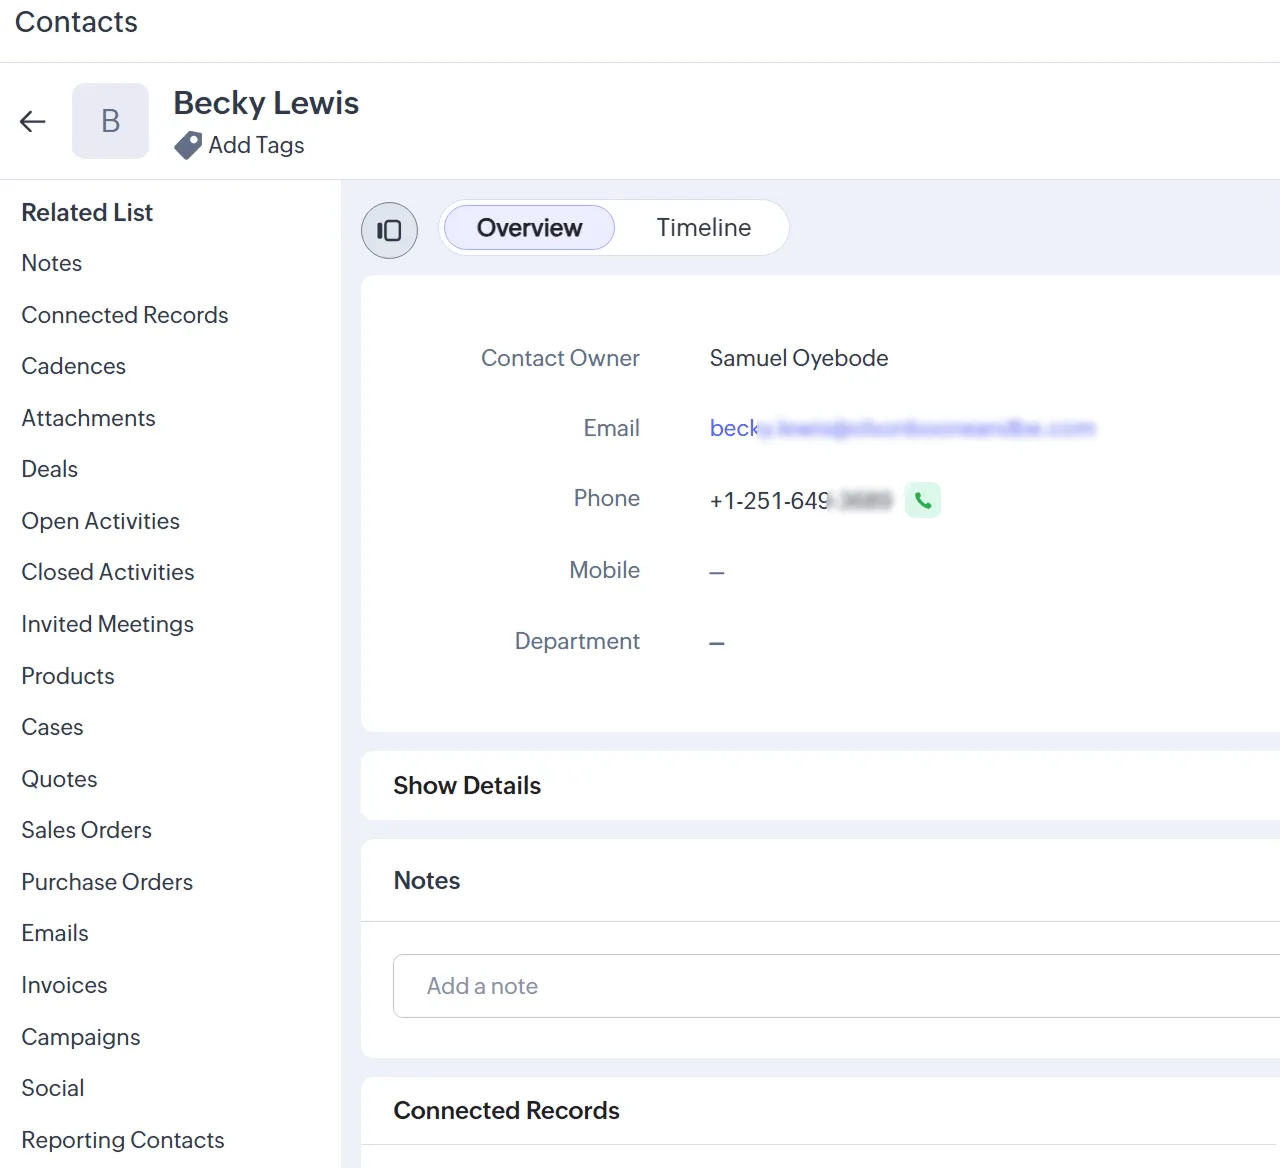This screenshot has width=1280, height=1168.
Task: Open Notes in the related list
Action: pos(52,263)
